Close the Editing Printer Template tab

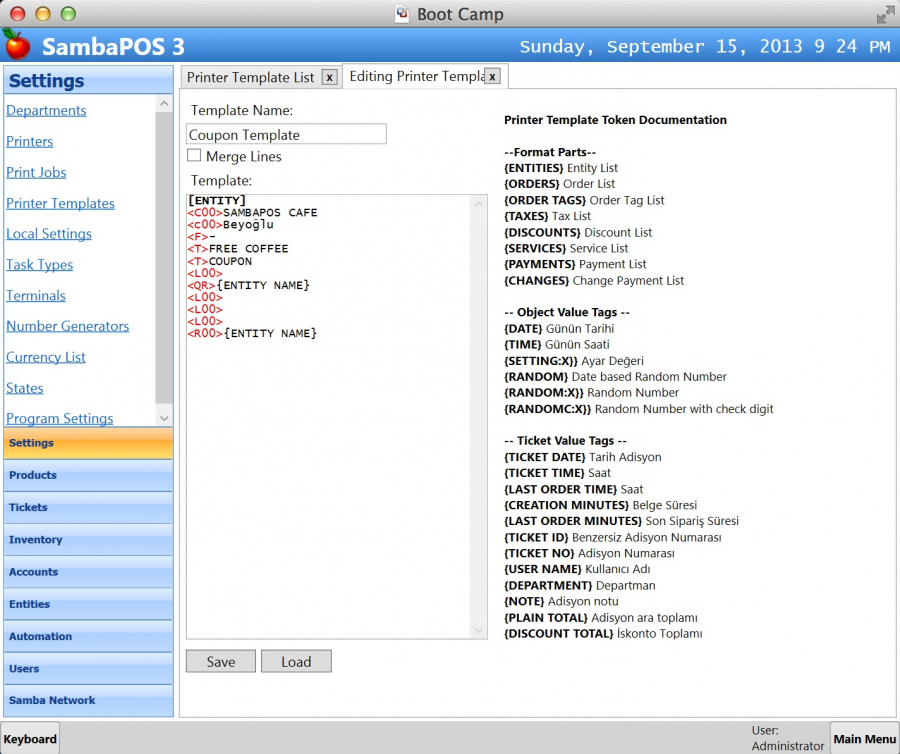click(x=492, y=76)
